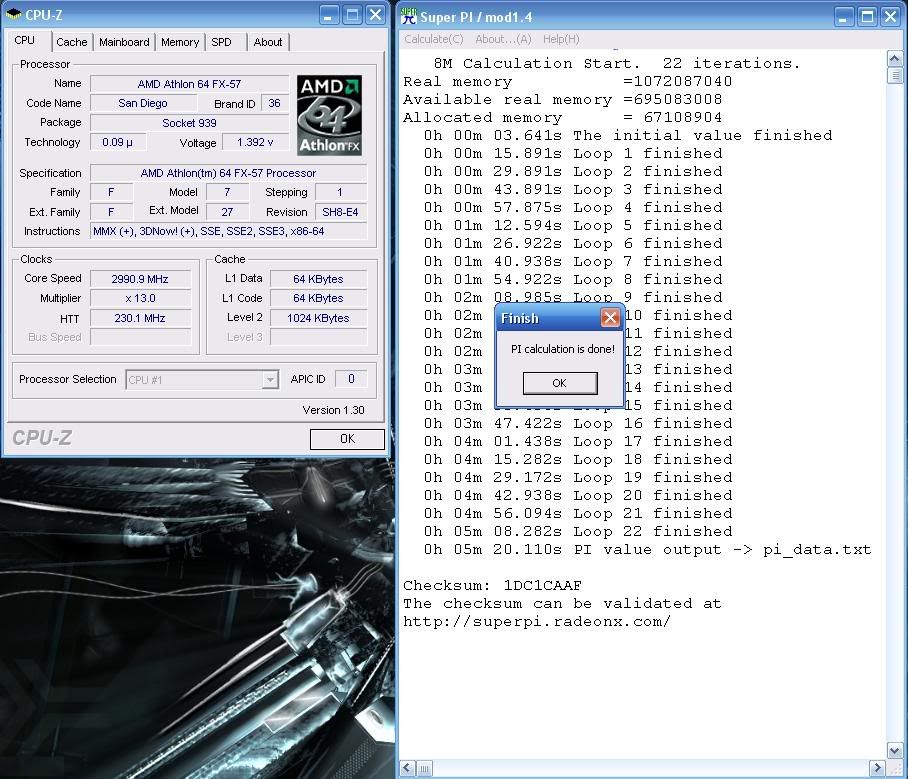Open the About...(A) menu in Super PI
The width and height of the screenshot is (908, 779).
503,39
